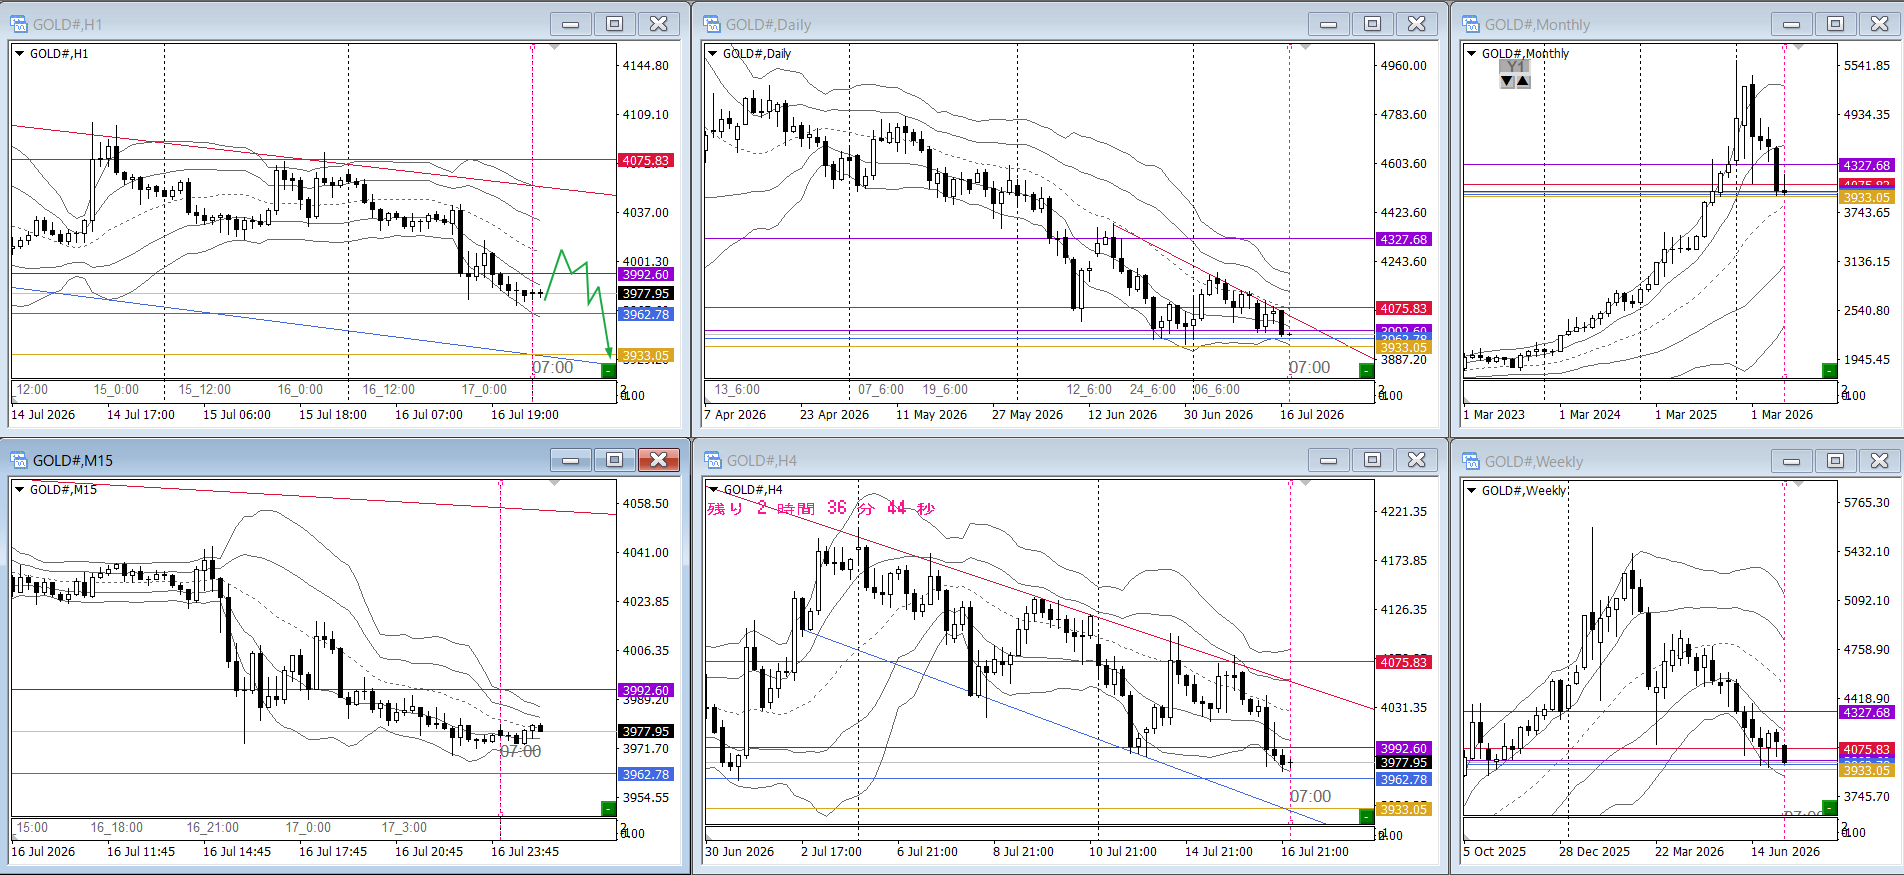Click the purple 3992.60 price label in M15 chart
The image size is (1904, 875).
coord(646,691)
